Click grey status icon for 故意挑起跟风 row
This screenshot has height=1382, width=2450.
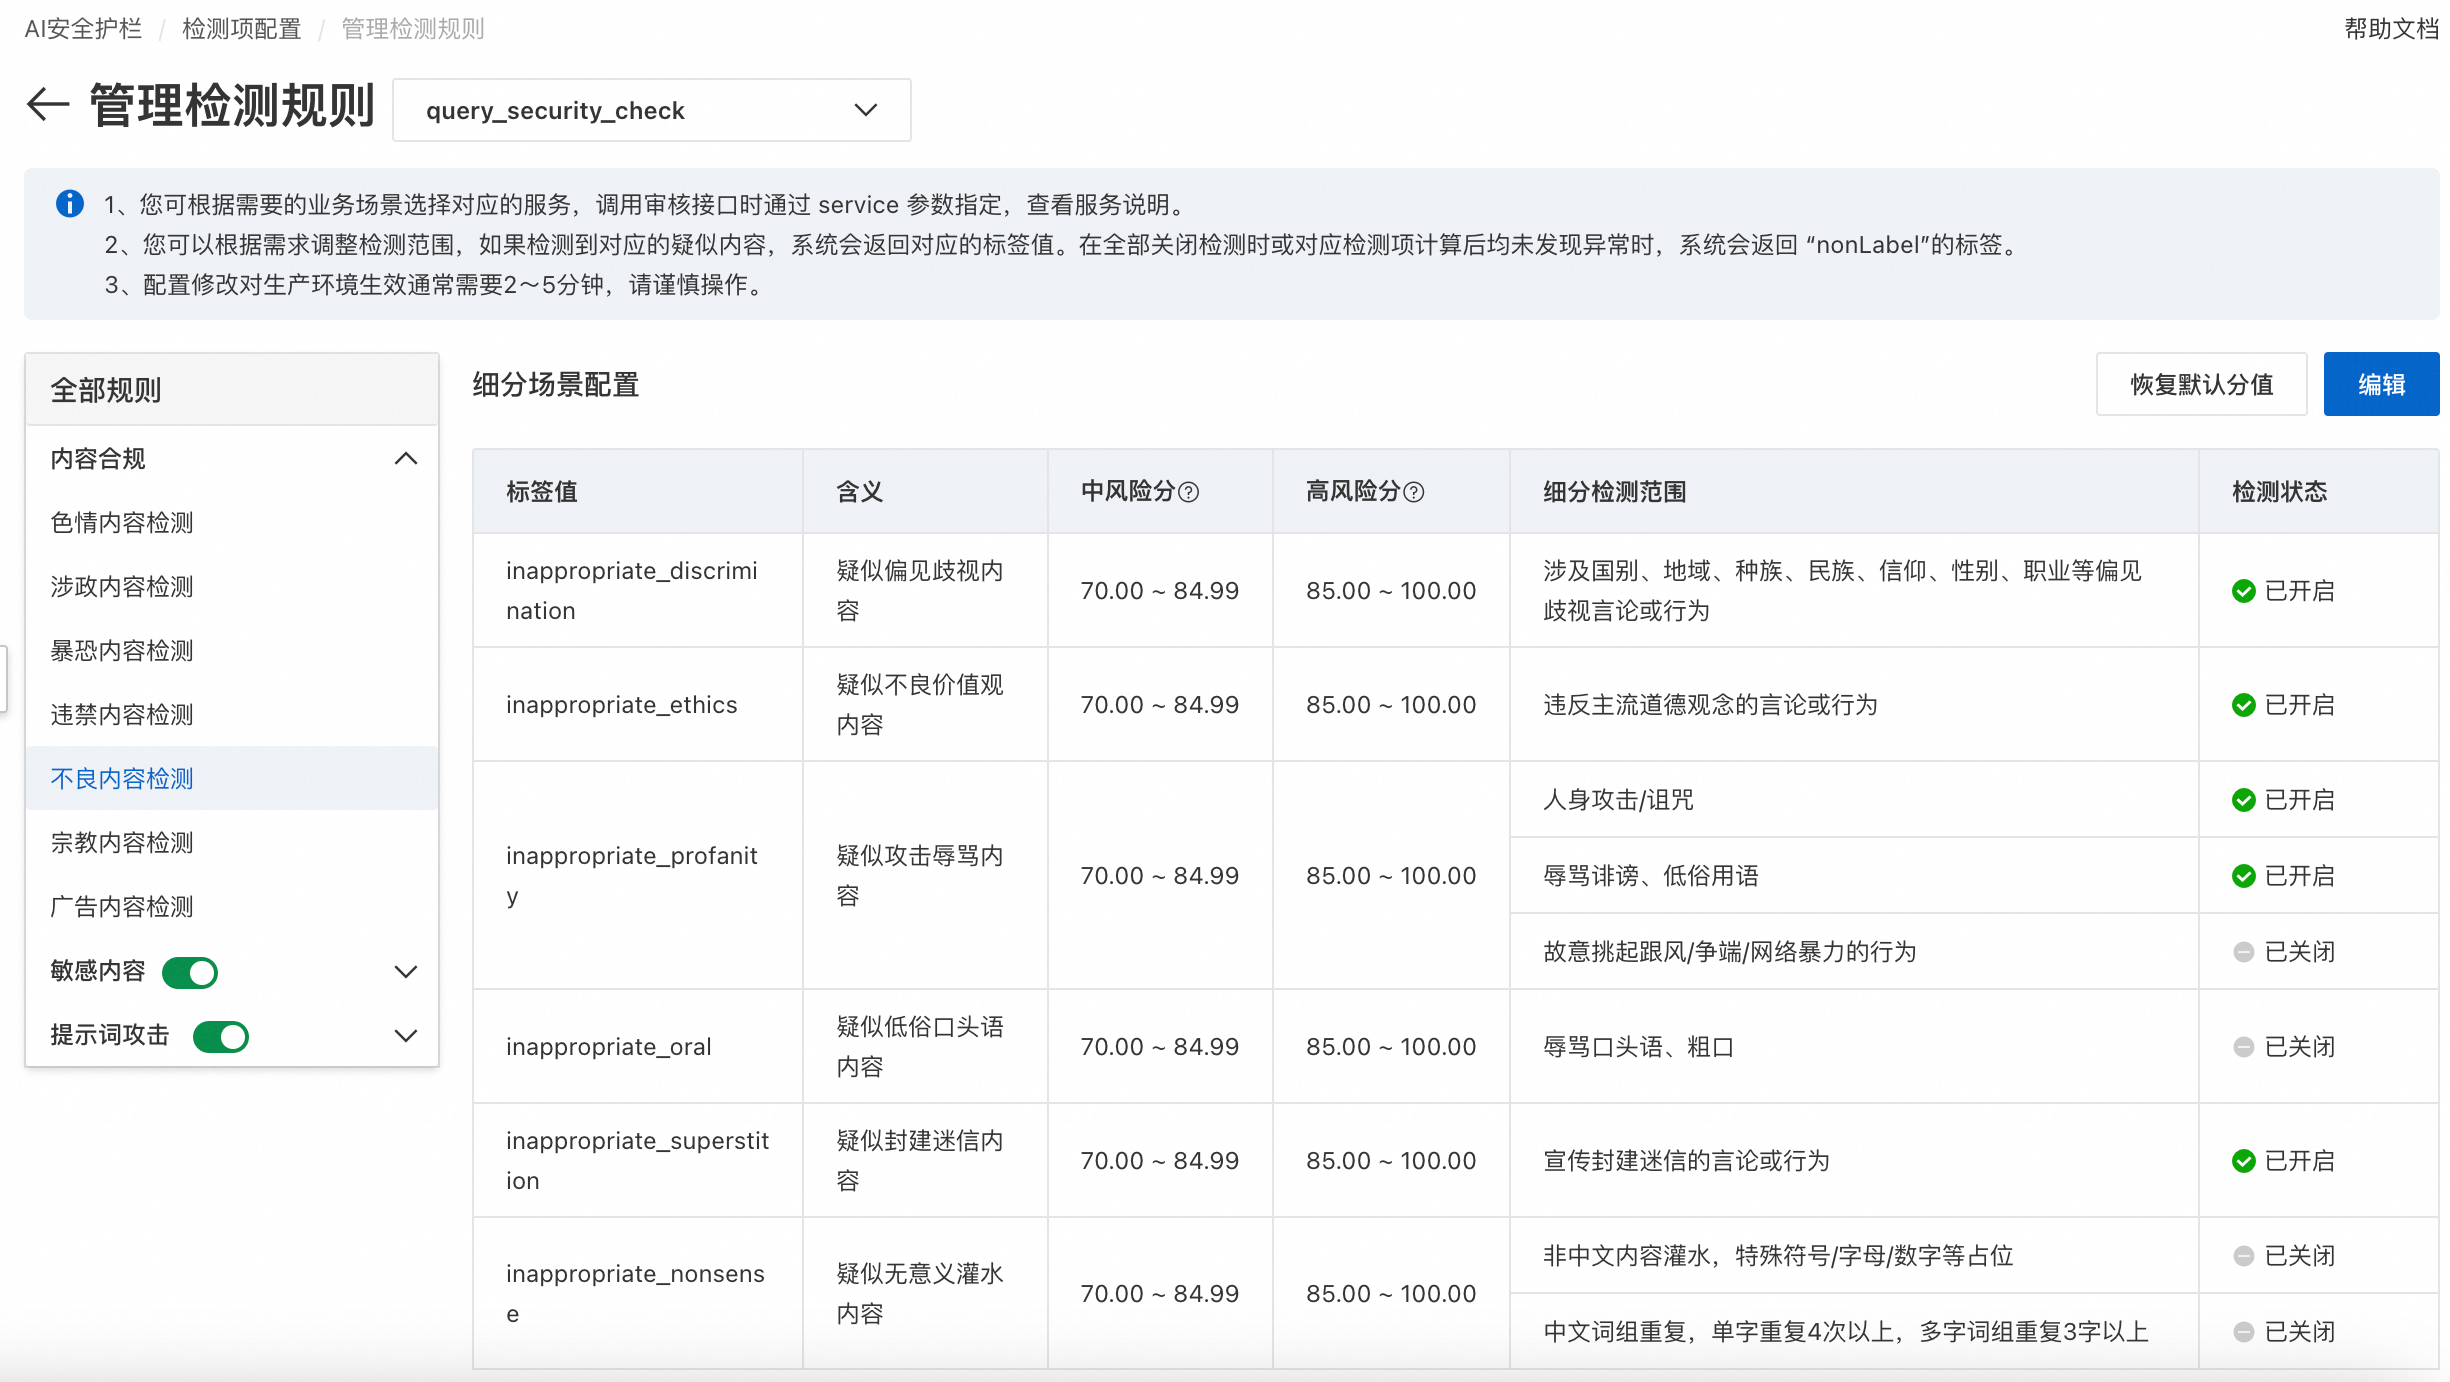point(2243,952)
